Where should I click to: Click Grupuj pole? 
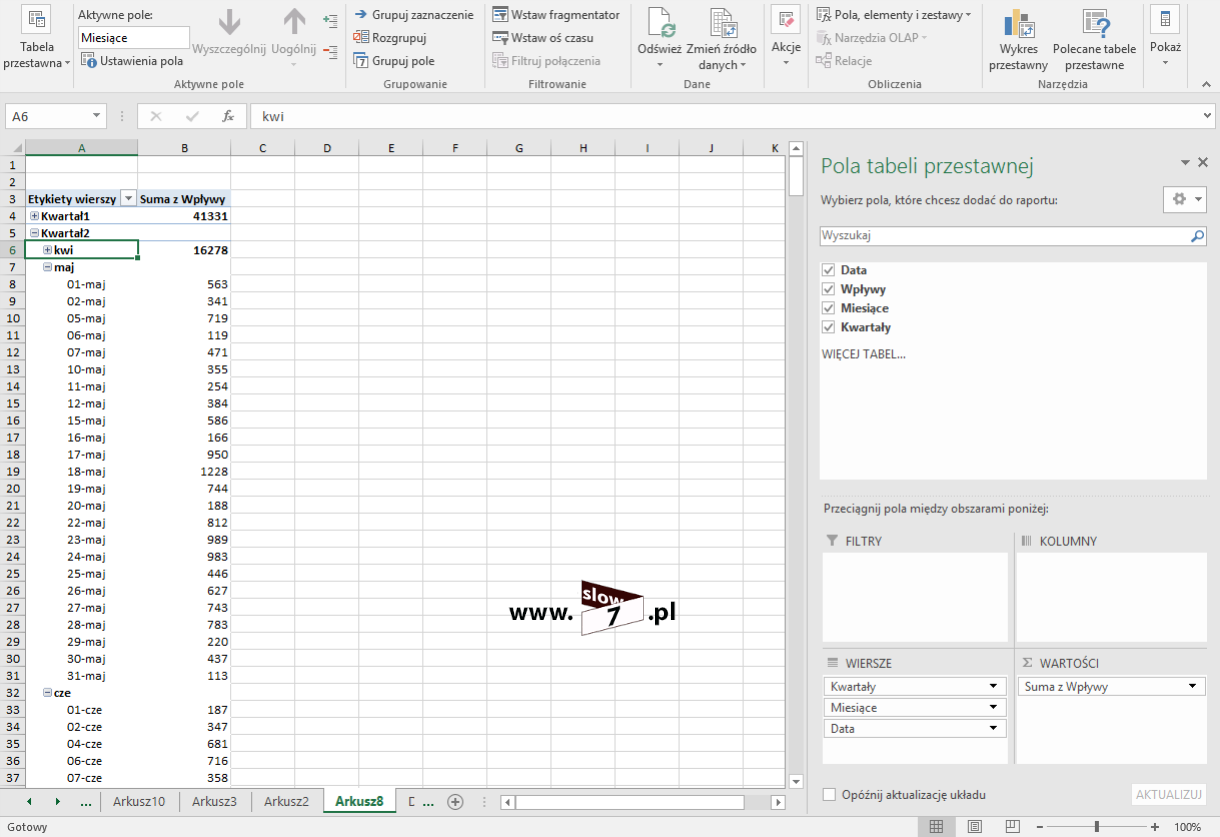(x=395, y=61)
